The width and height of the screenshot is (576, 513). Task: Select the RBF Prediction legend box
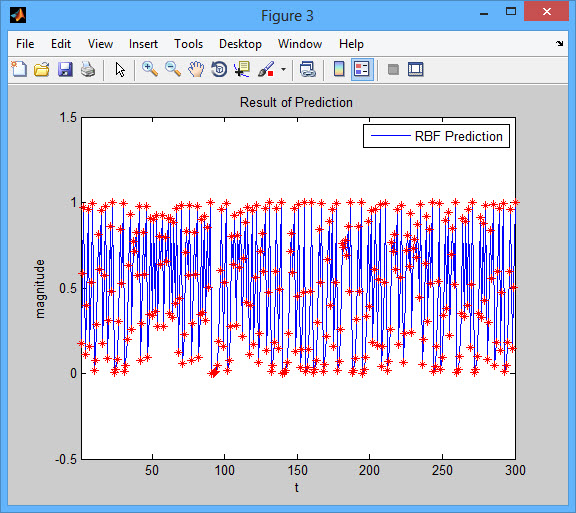(x=436, y=136)
